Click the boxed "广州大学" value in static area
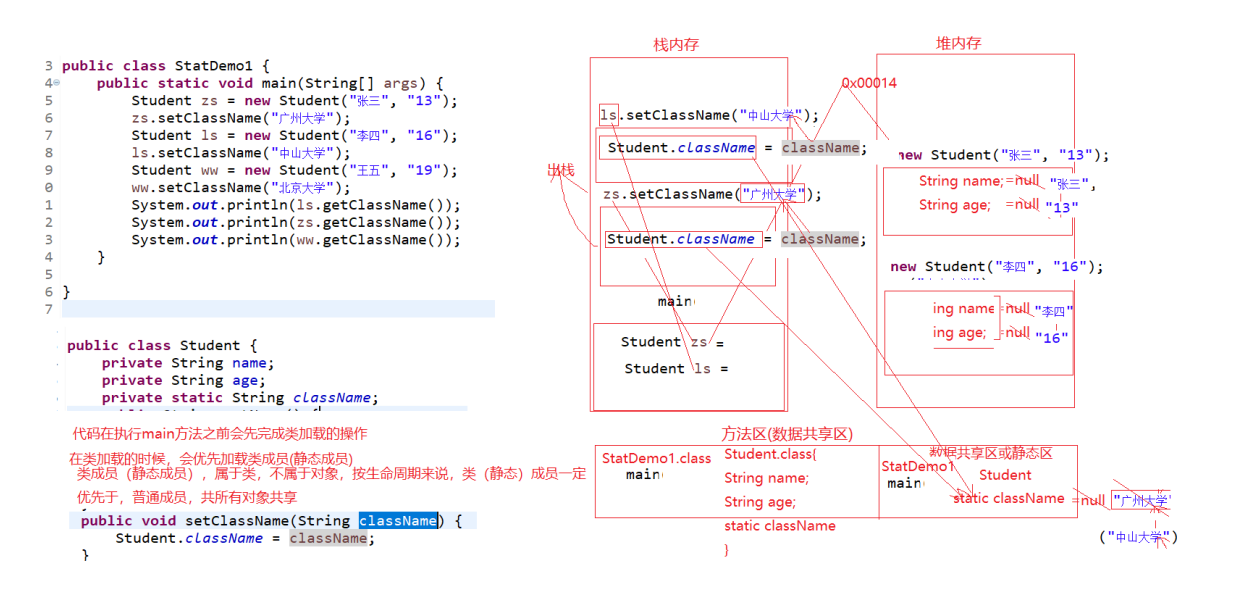This screenshot has width=1236, height=602. [1140, 500]
